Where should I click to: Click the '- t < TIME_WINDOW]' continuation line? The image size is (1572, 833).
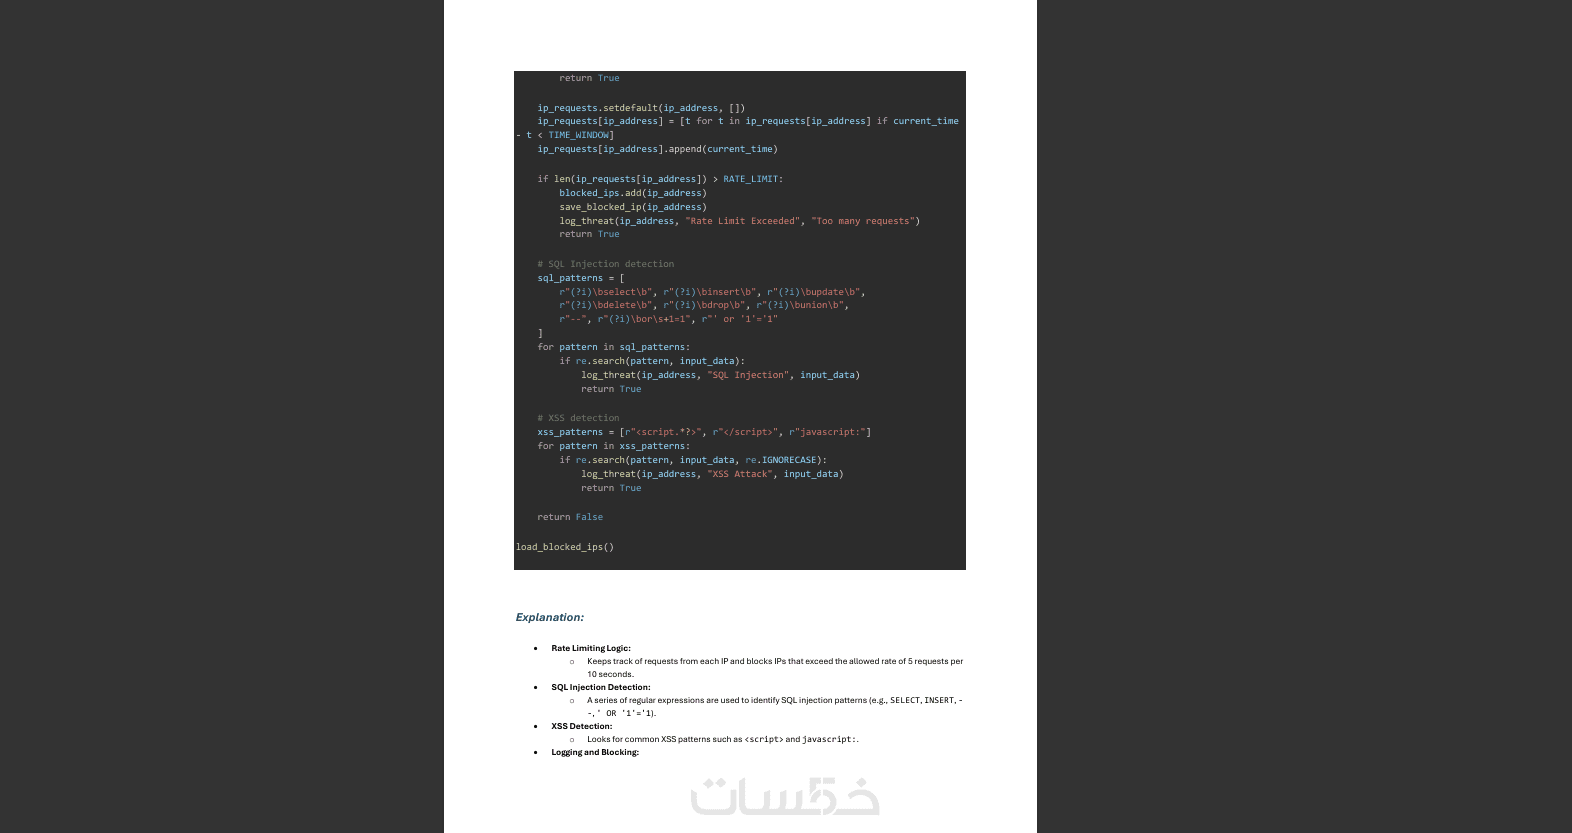(565, 135)
